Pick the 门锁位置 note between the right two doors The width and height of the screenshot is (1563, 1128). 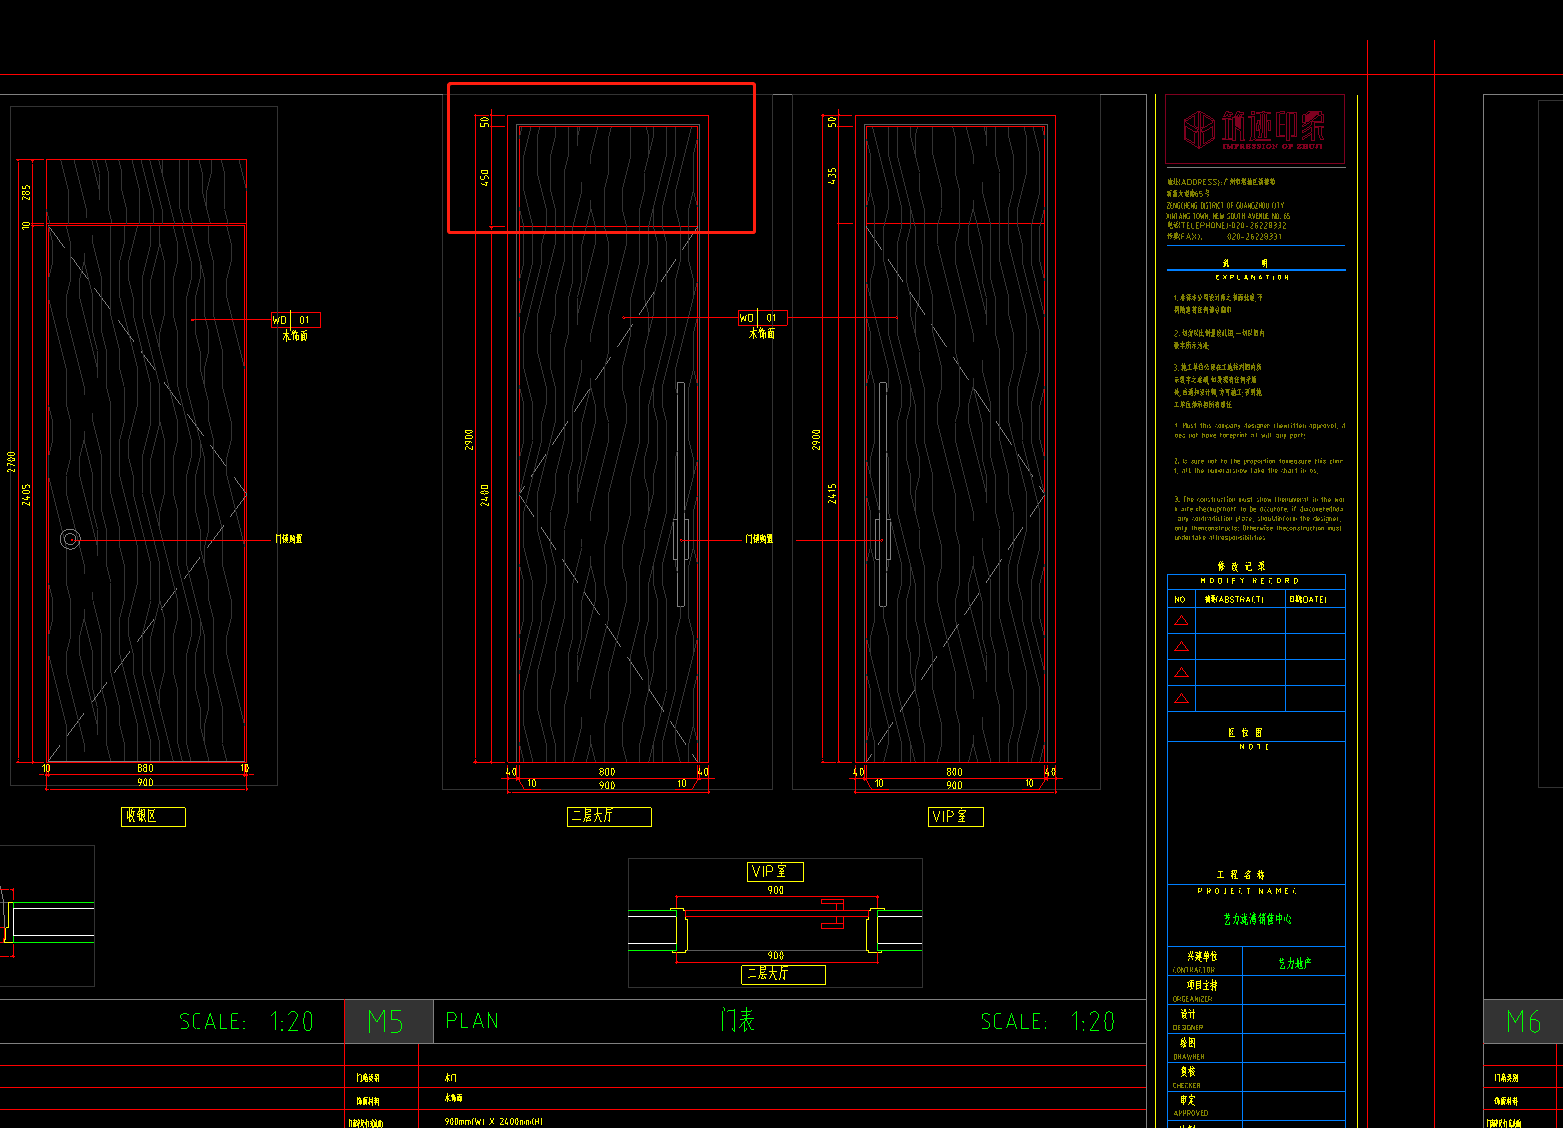[759, 539]
